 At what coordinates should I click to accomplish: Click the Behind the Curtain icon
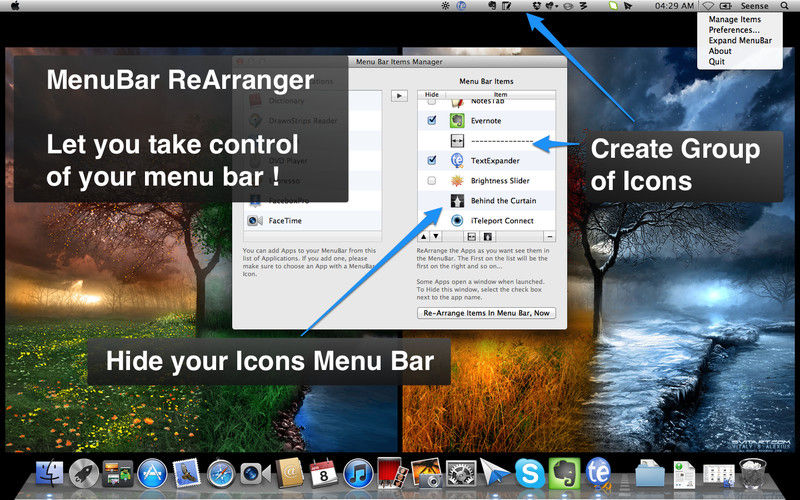(457, 201)
